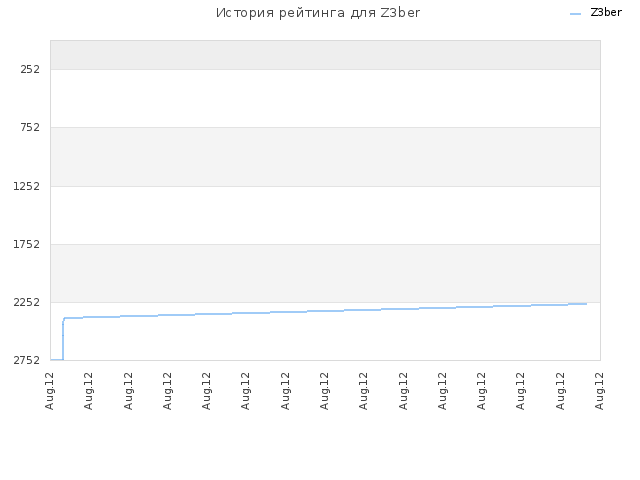Select the white band between 252 and 752
The image size is (640, 480).
pos(325,98)
